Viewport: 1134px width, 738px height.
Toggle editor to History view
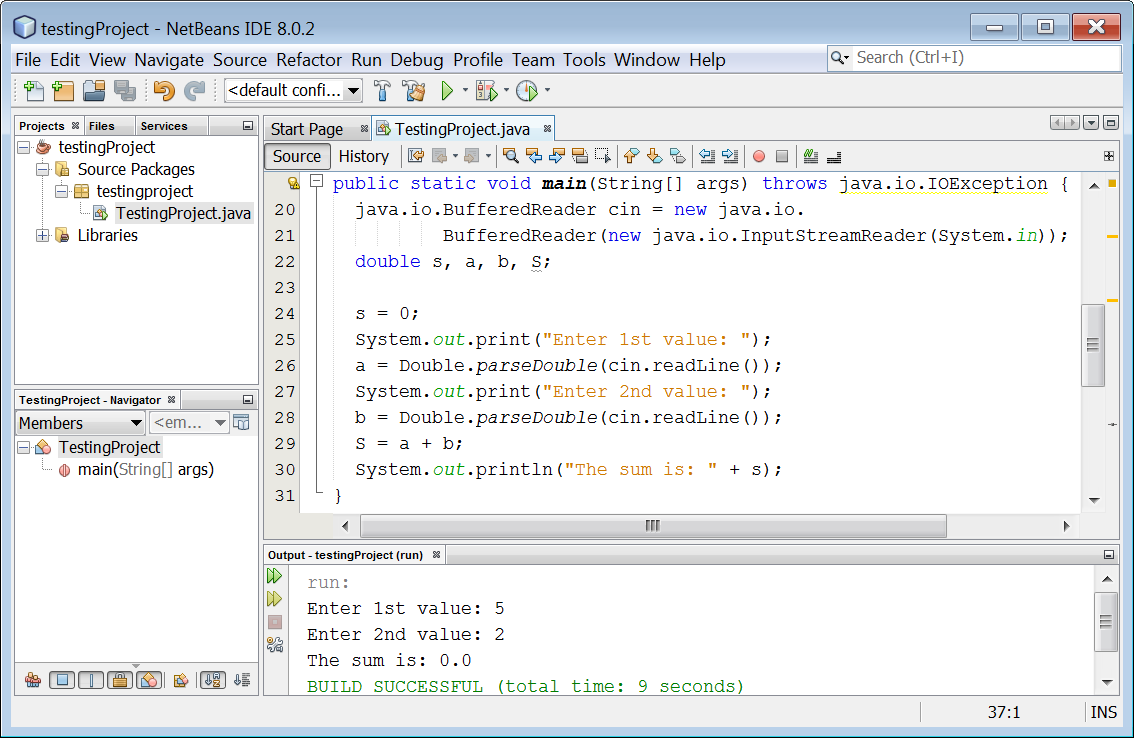364,156
